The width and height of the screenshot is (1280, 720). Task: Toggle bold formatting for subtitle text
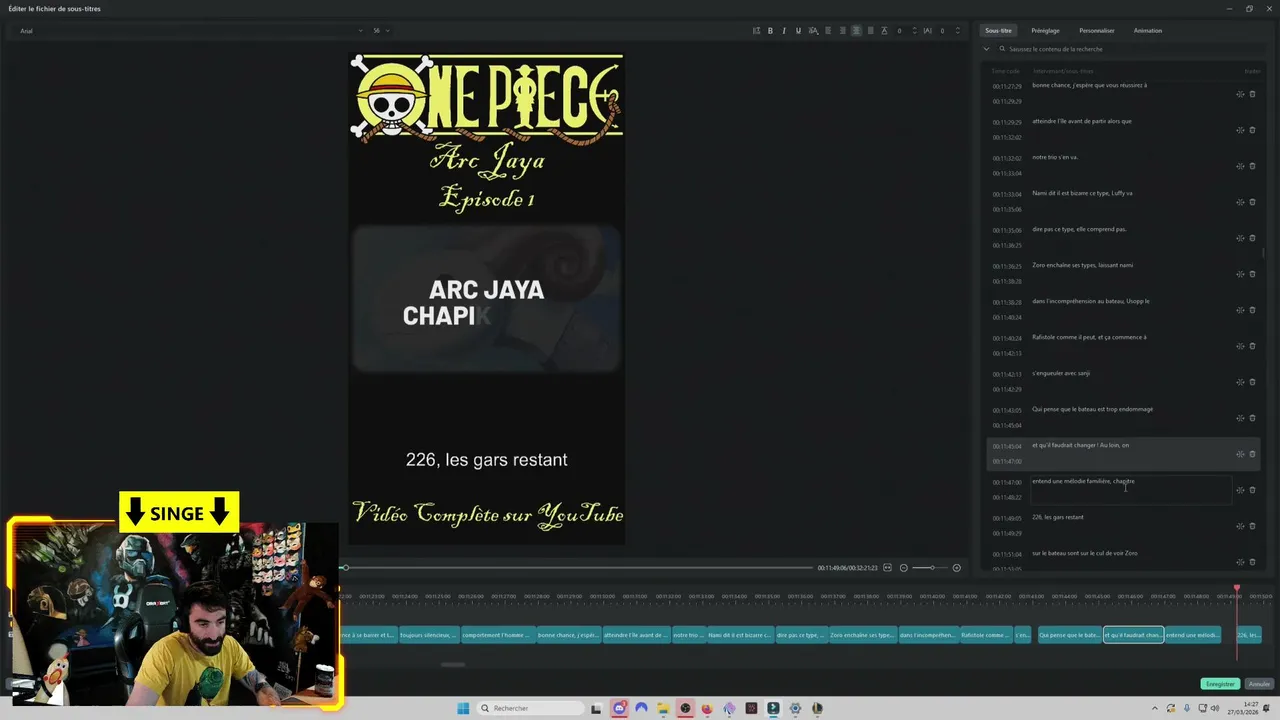[x=770, y=31]
